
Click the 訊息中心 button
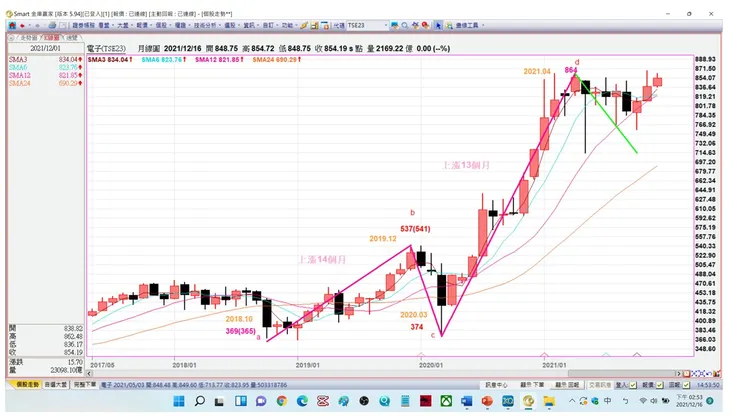(496, 385)
